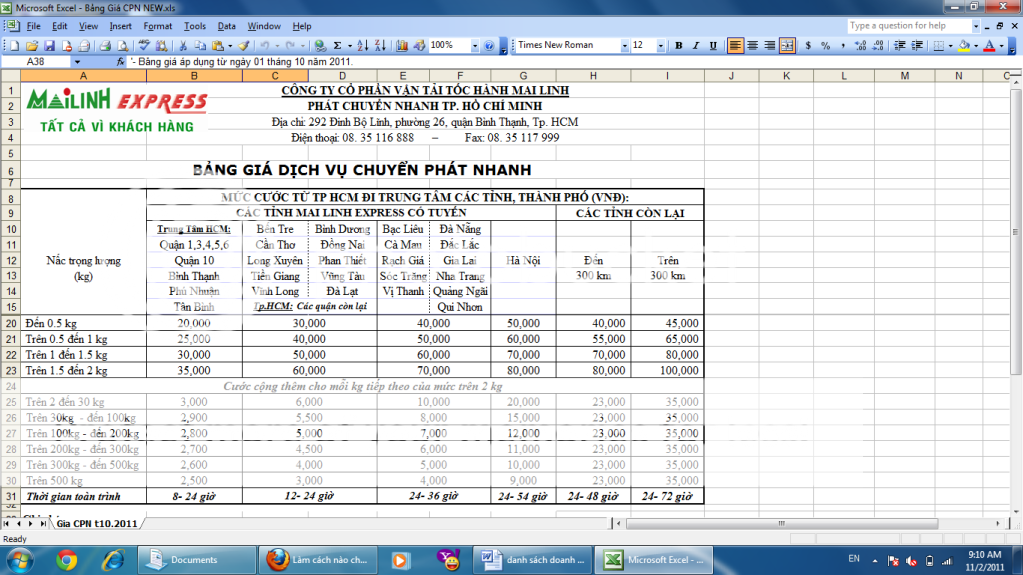Viewport: 1023px width, 575px height.
Task: Open the Zoom 100% dropdown
Action: [x=474, y=46]
